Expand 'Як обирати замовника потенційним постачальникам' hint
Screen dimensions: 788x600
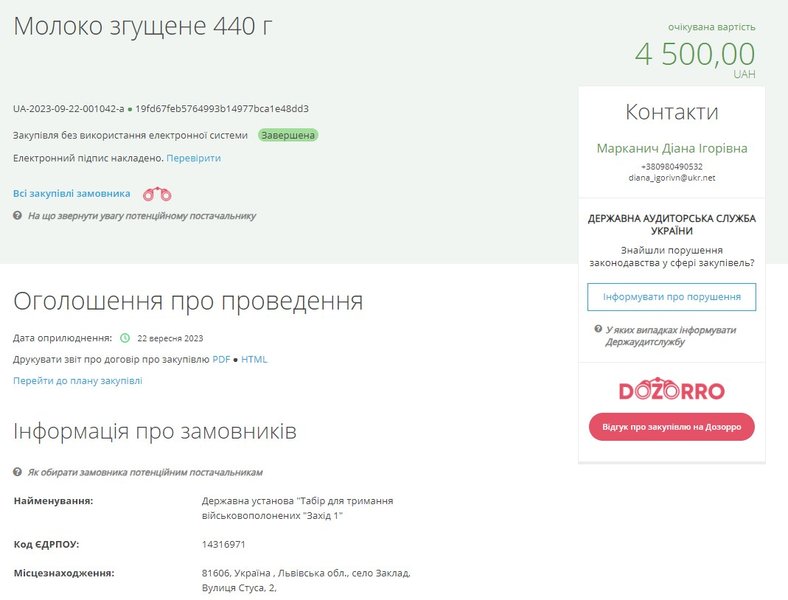point(145,472)
